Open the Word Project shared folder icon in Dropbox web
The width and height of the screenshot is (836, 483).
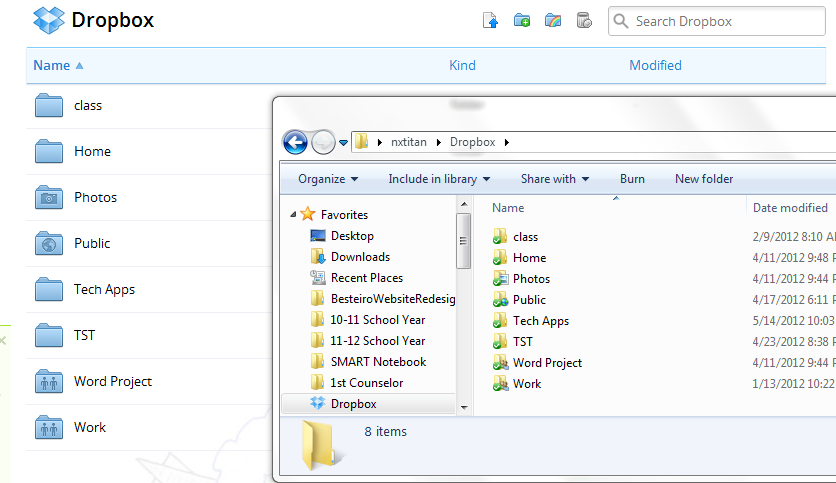point(49,381)
